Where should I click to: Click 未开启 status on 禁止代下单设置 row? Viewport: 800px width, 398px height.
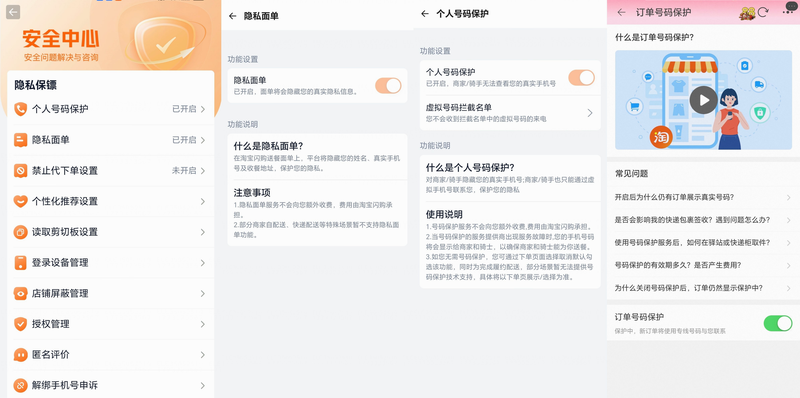(184, 170)
